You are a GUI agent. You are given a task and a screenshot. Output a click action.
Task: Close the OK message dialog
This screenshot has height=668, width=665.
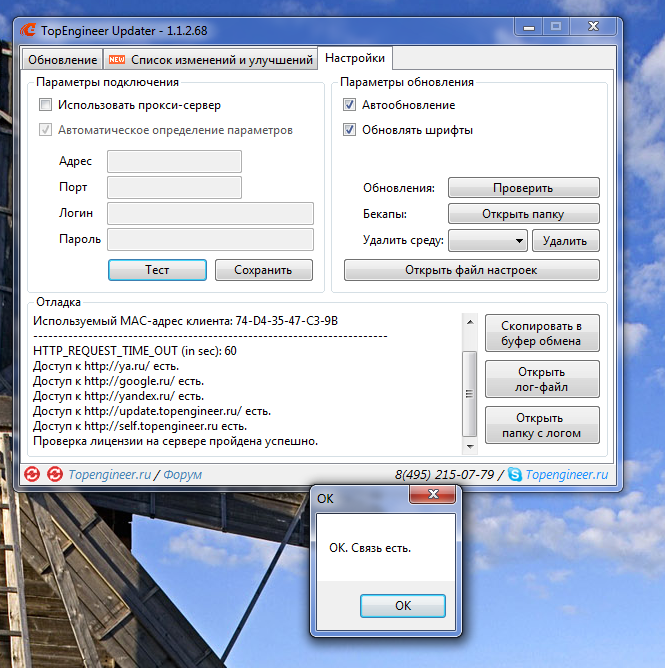coord(433,494)
